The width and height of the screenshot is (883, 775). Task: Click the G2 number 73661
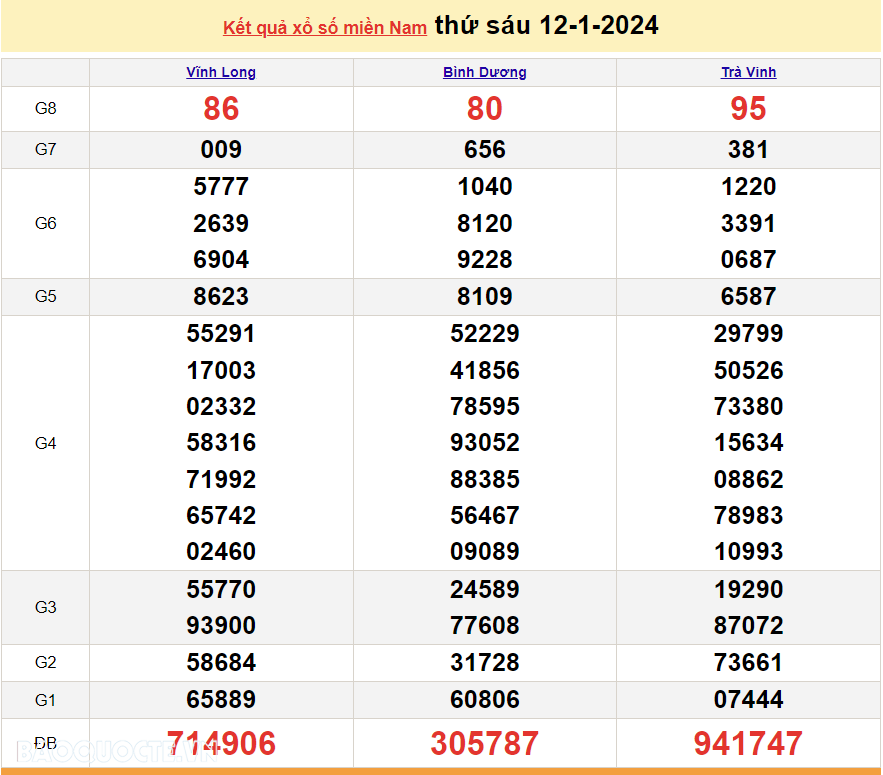[x=748, y=663]
